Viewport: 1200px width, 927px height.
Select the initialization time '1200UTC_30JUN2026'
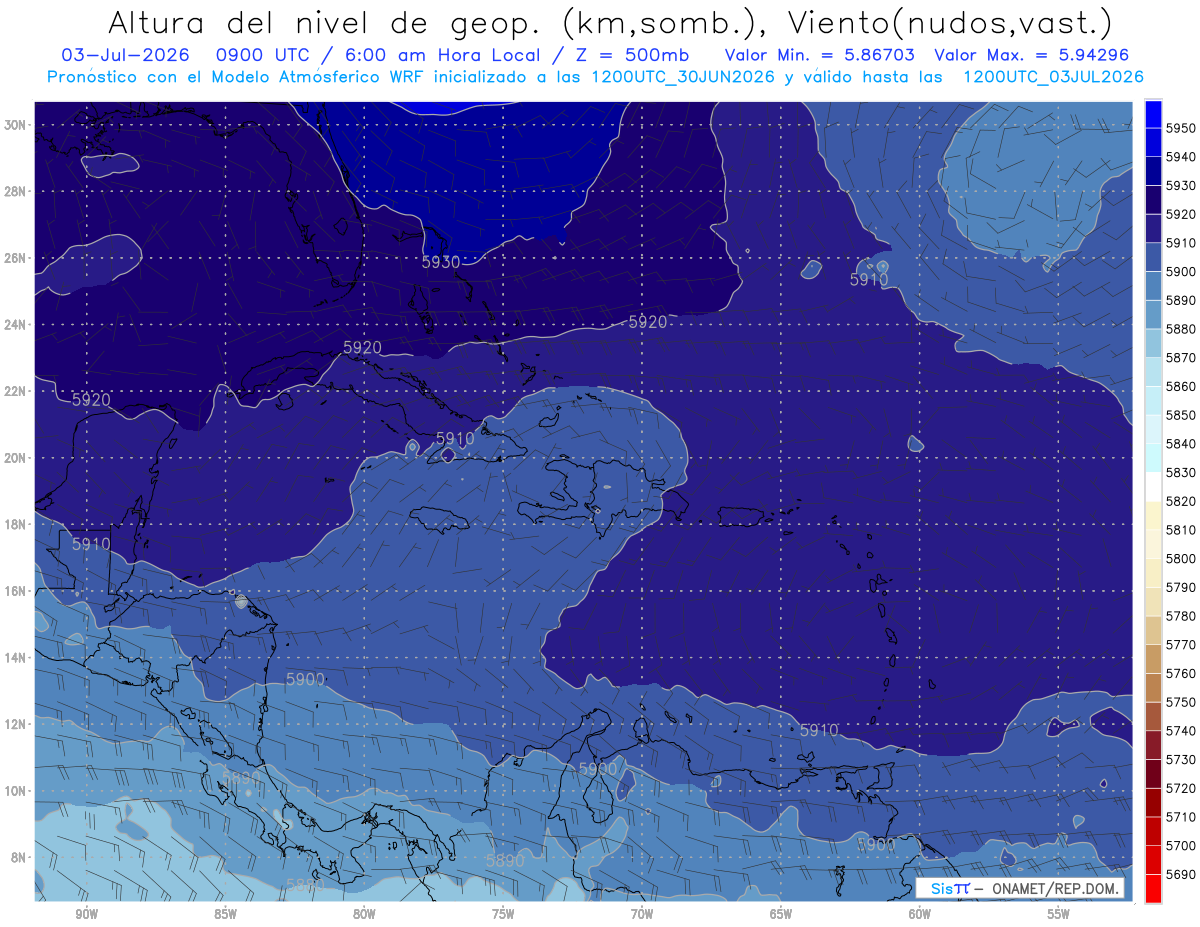683,76
